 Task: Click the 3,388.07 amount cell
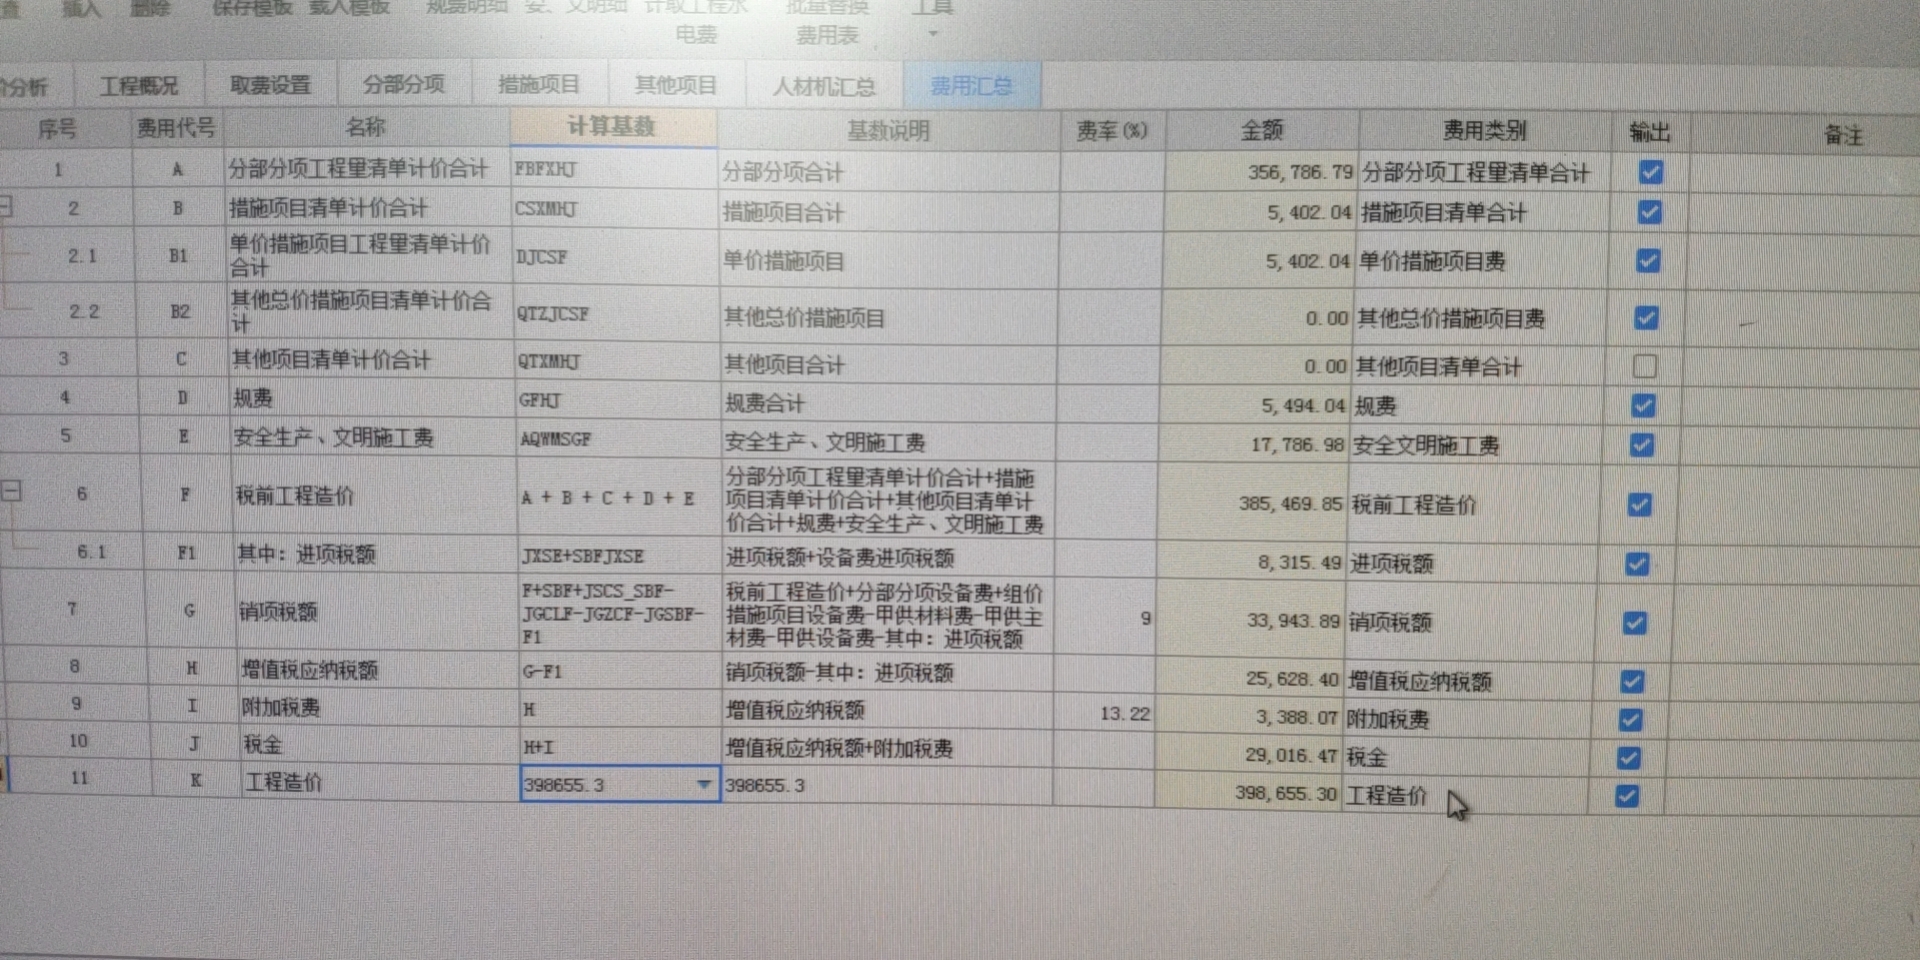pyautogui.click(x=1248, y=717)
